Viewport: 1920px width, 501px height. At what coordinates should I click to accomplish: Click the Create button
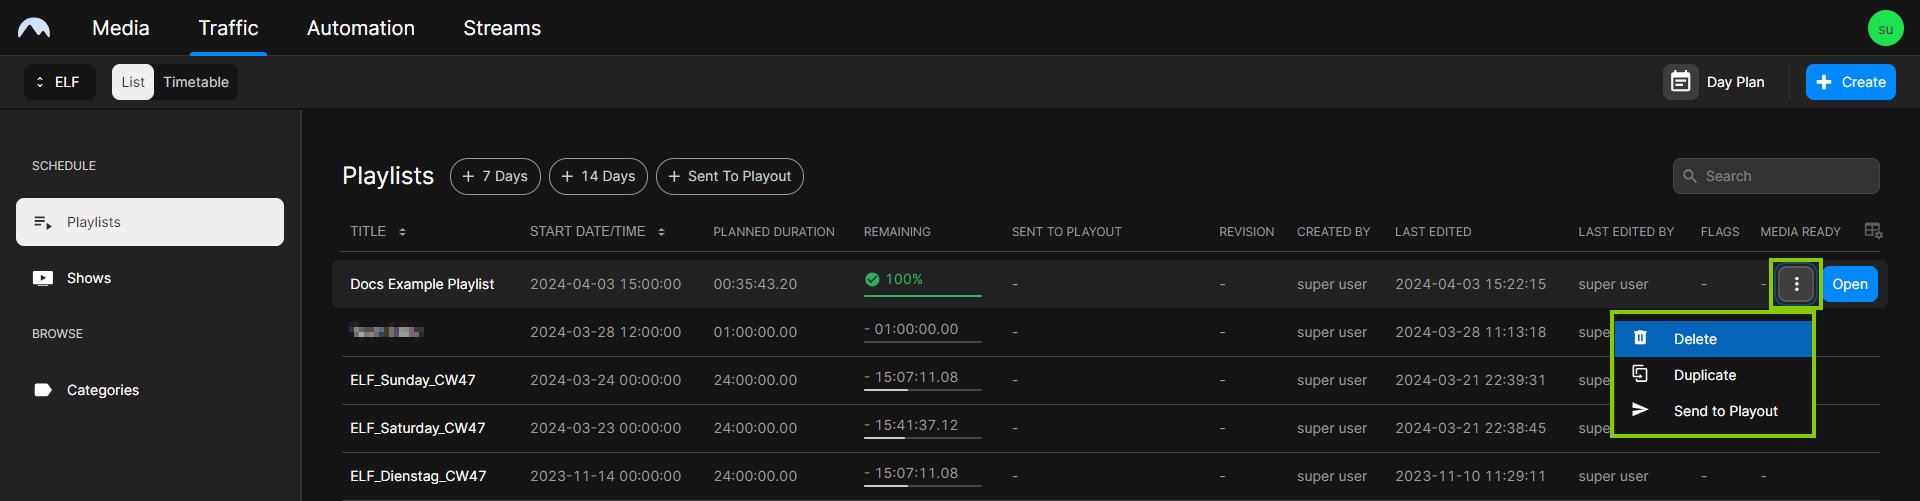(x=1850, y=82)
